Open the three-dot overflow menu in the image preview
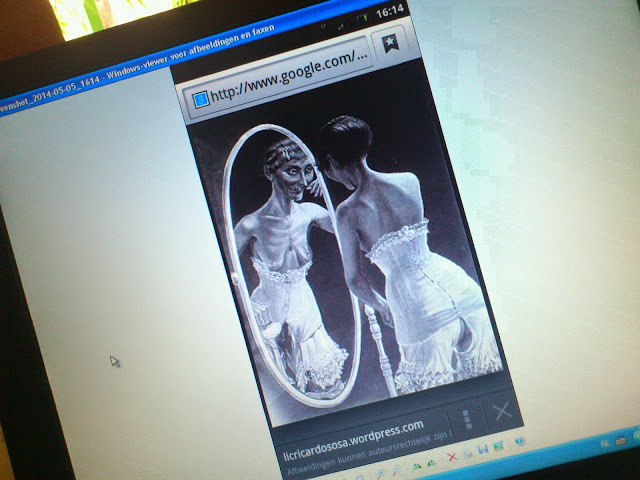The width and height of the screenshot is (640, 480). pyautogui.click(x=468, y=419)
